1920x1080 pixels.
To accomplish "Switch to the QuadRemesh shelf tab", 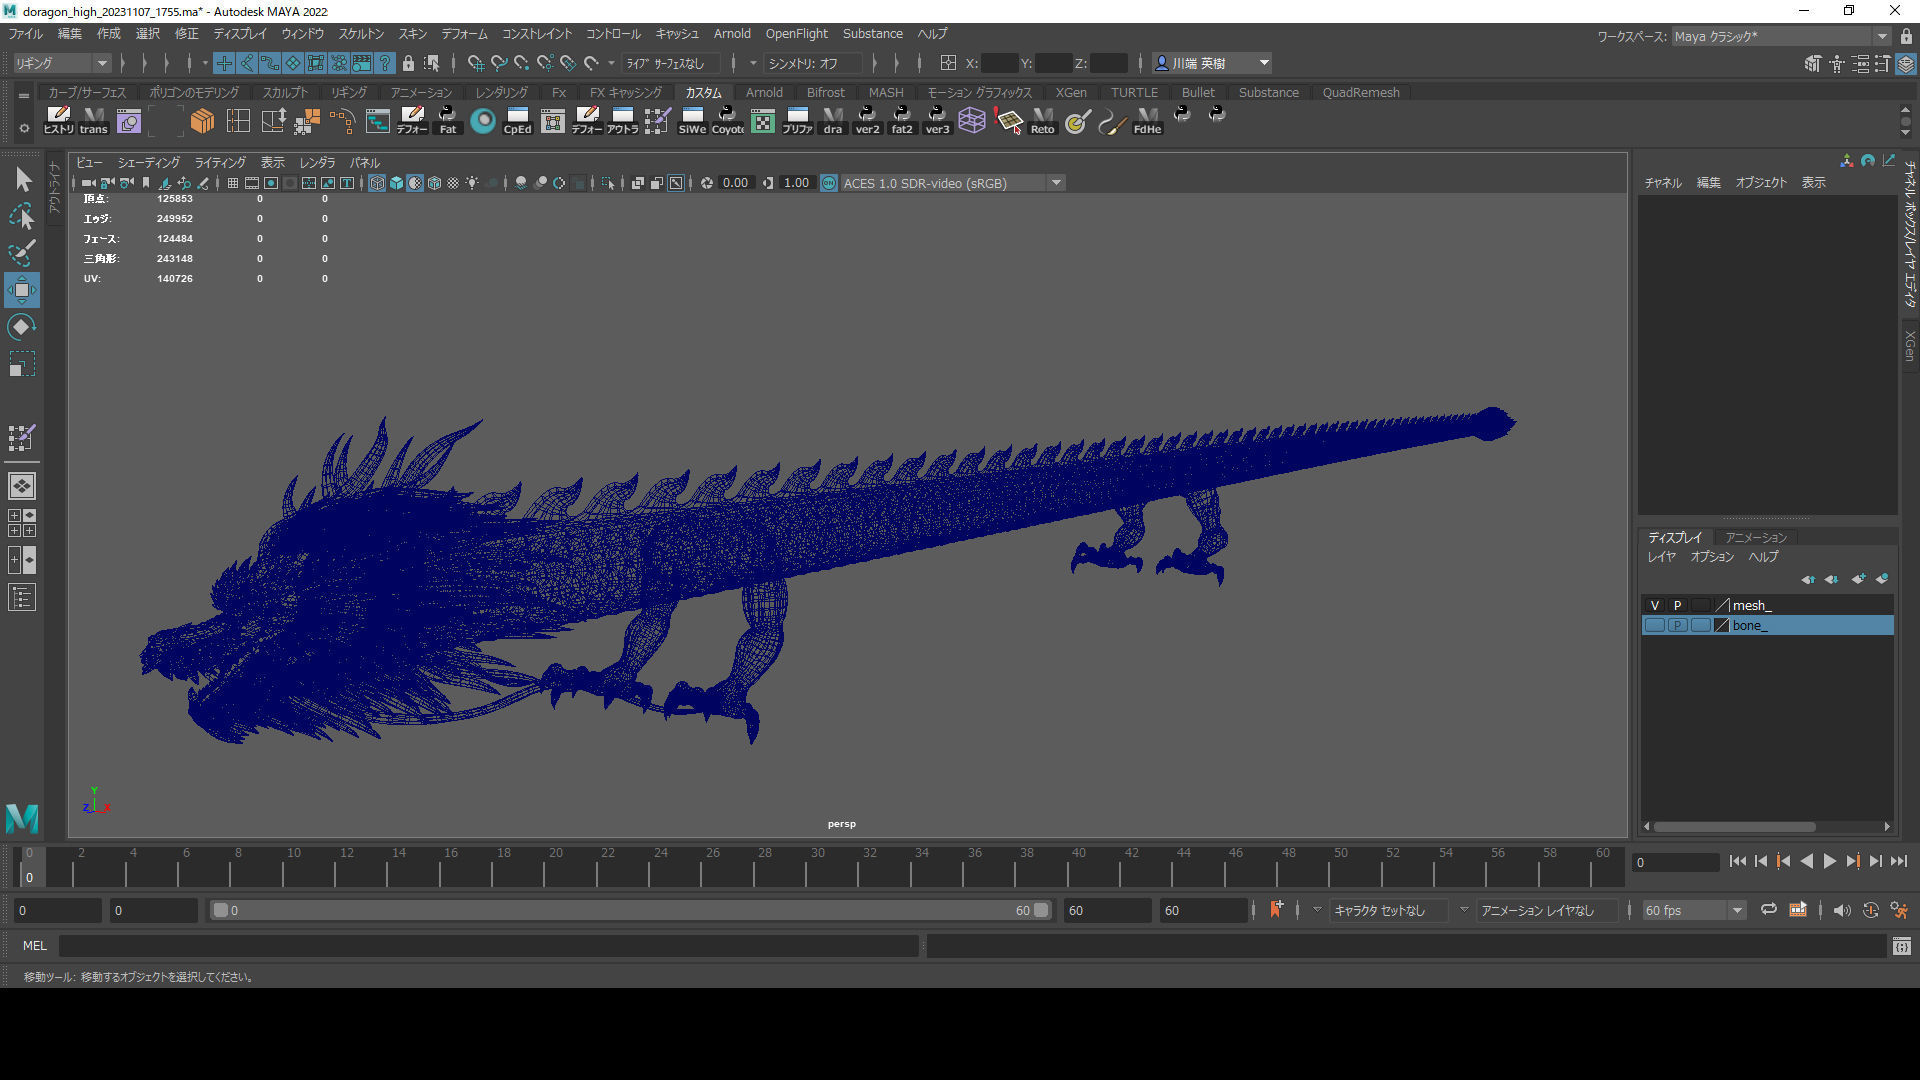I will (x=1361, y=92).
